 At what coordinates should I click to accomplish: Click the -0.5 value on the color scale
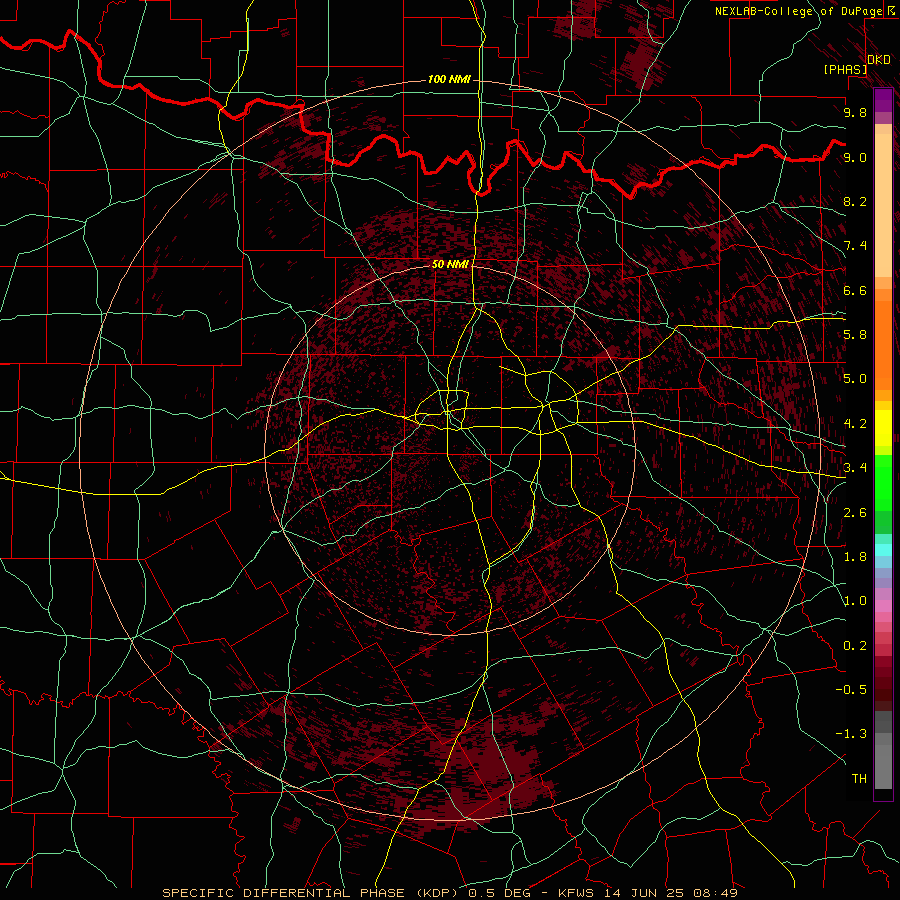tap(851, 690)
